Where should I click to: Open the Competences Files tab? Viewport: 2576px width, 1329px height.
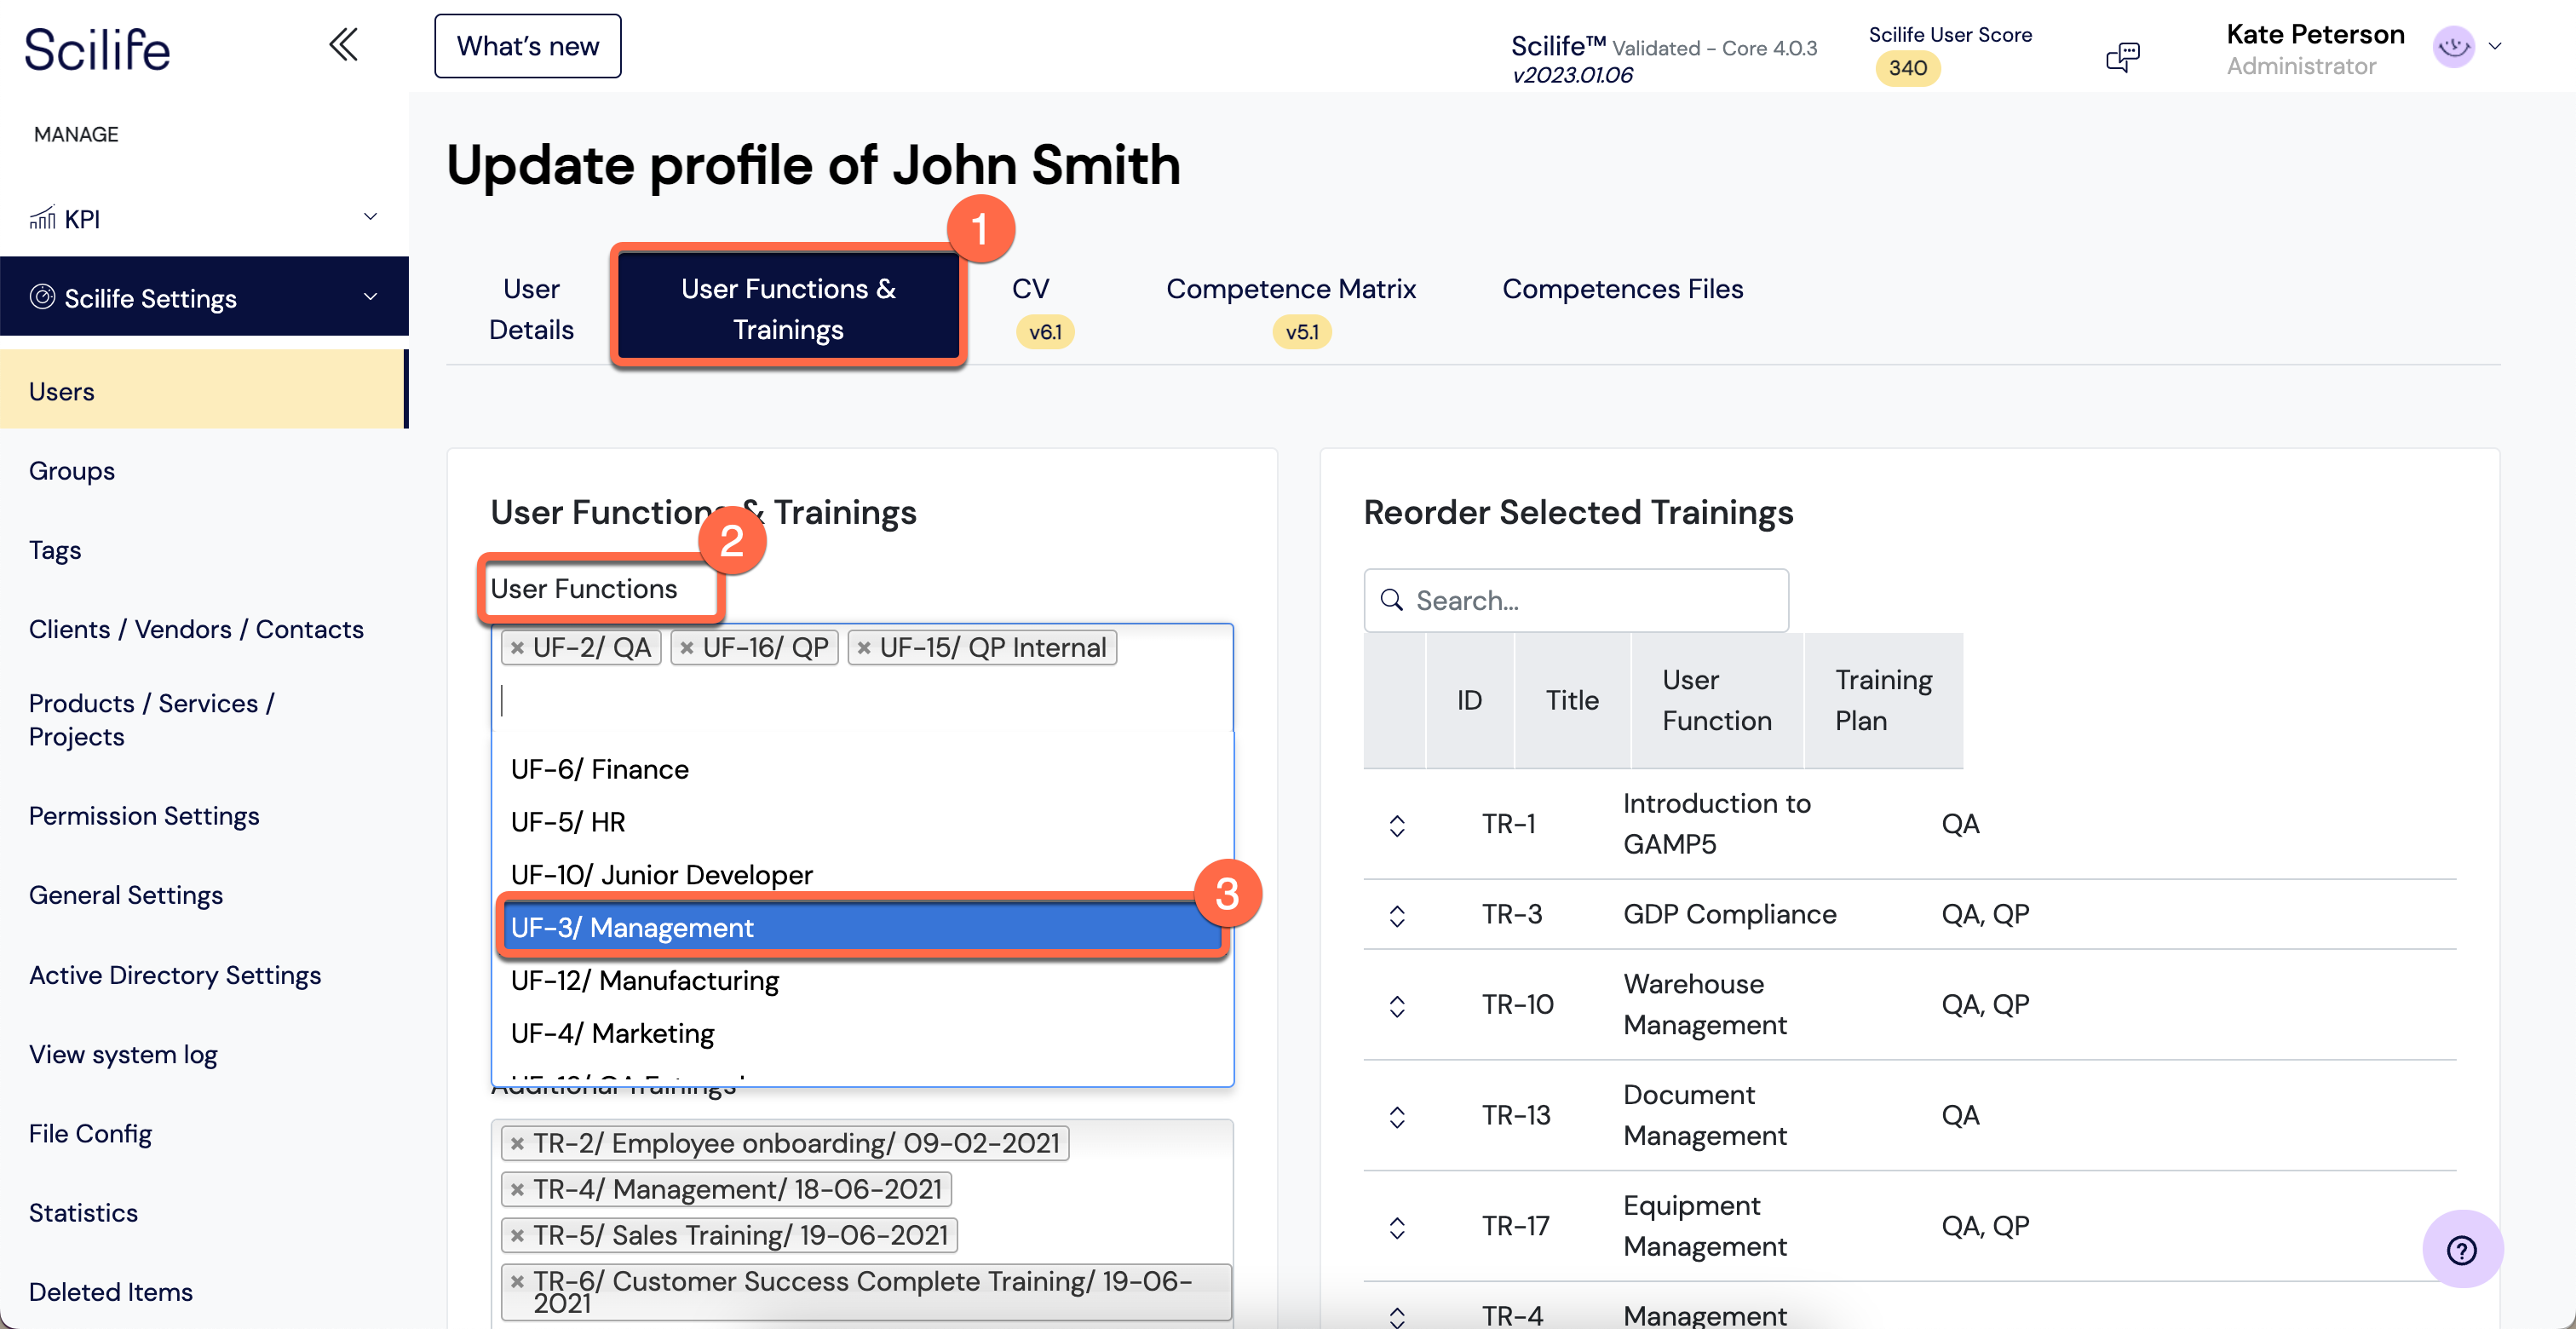pyautogui.click(x=1622, y=289)
